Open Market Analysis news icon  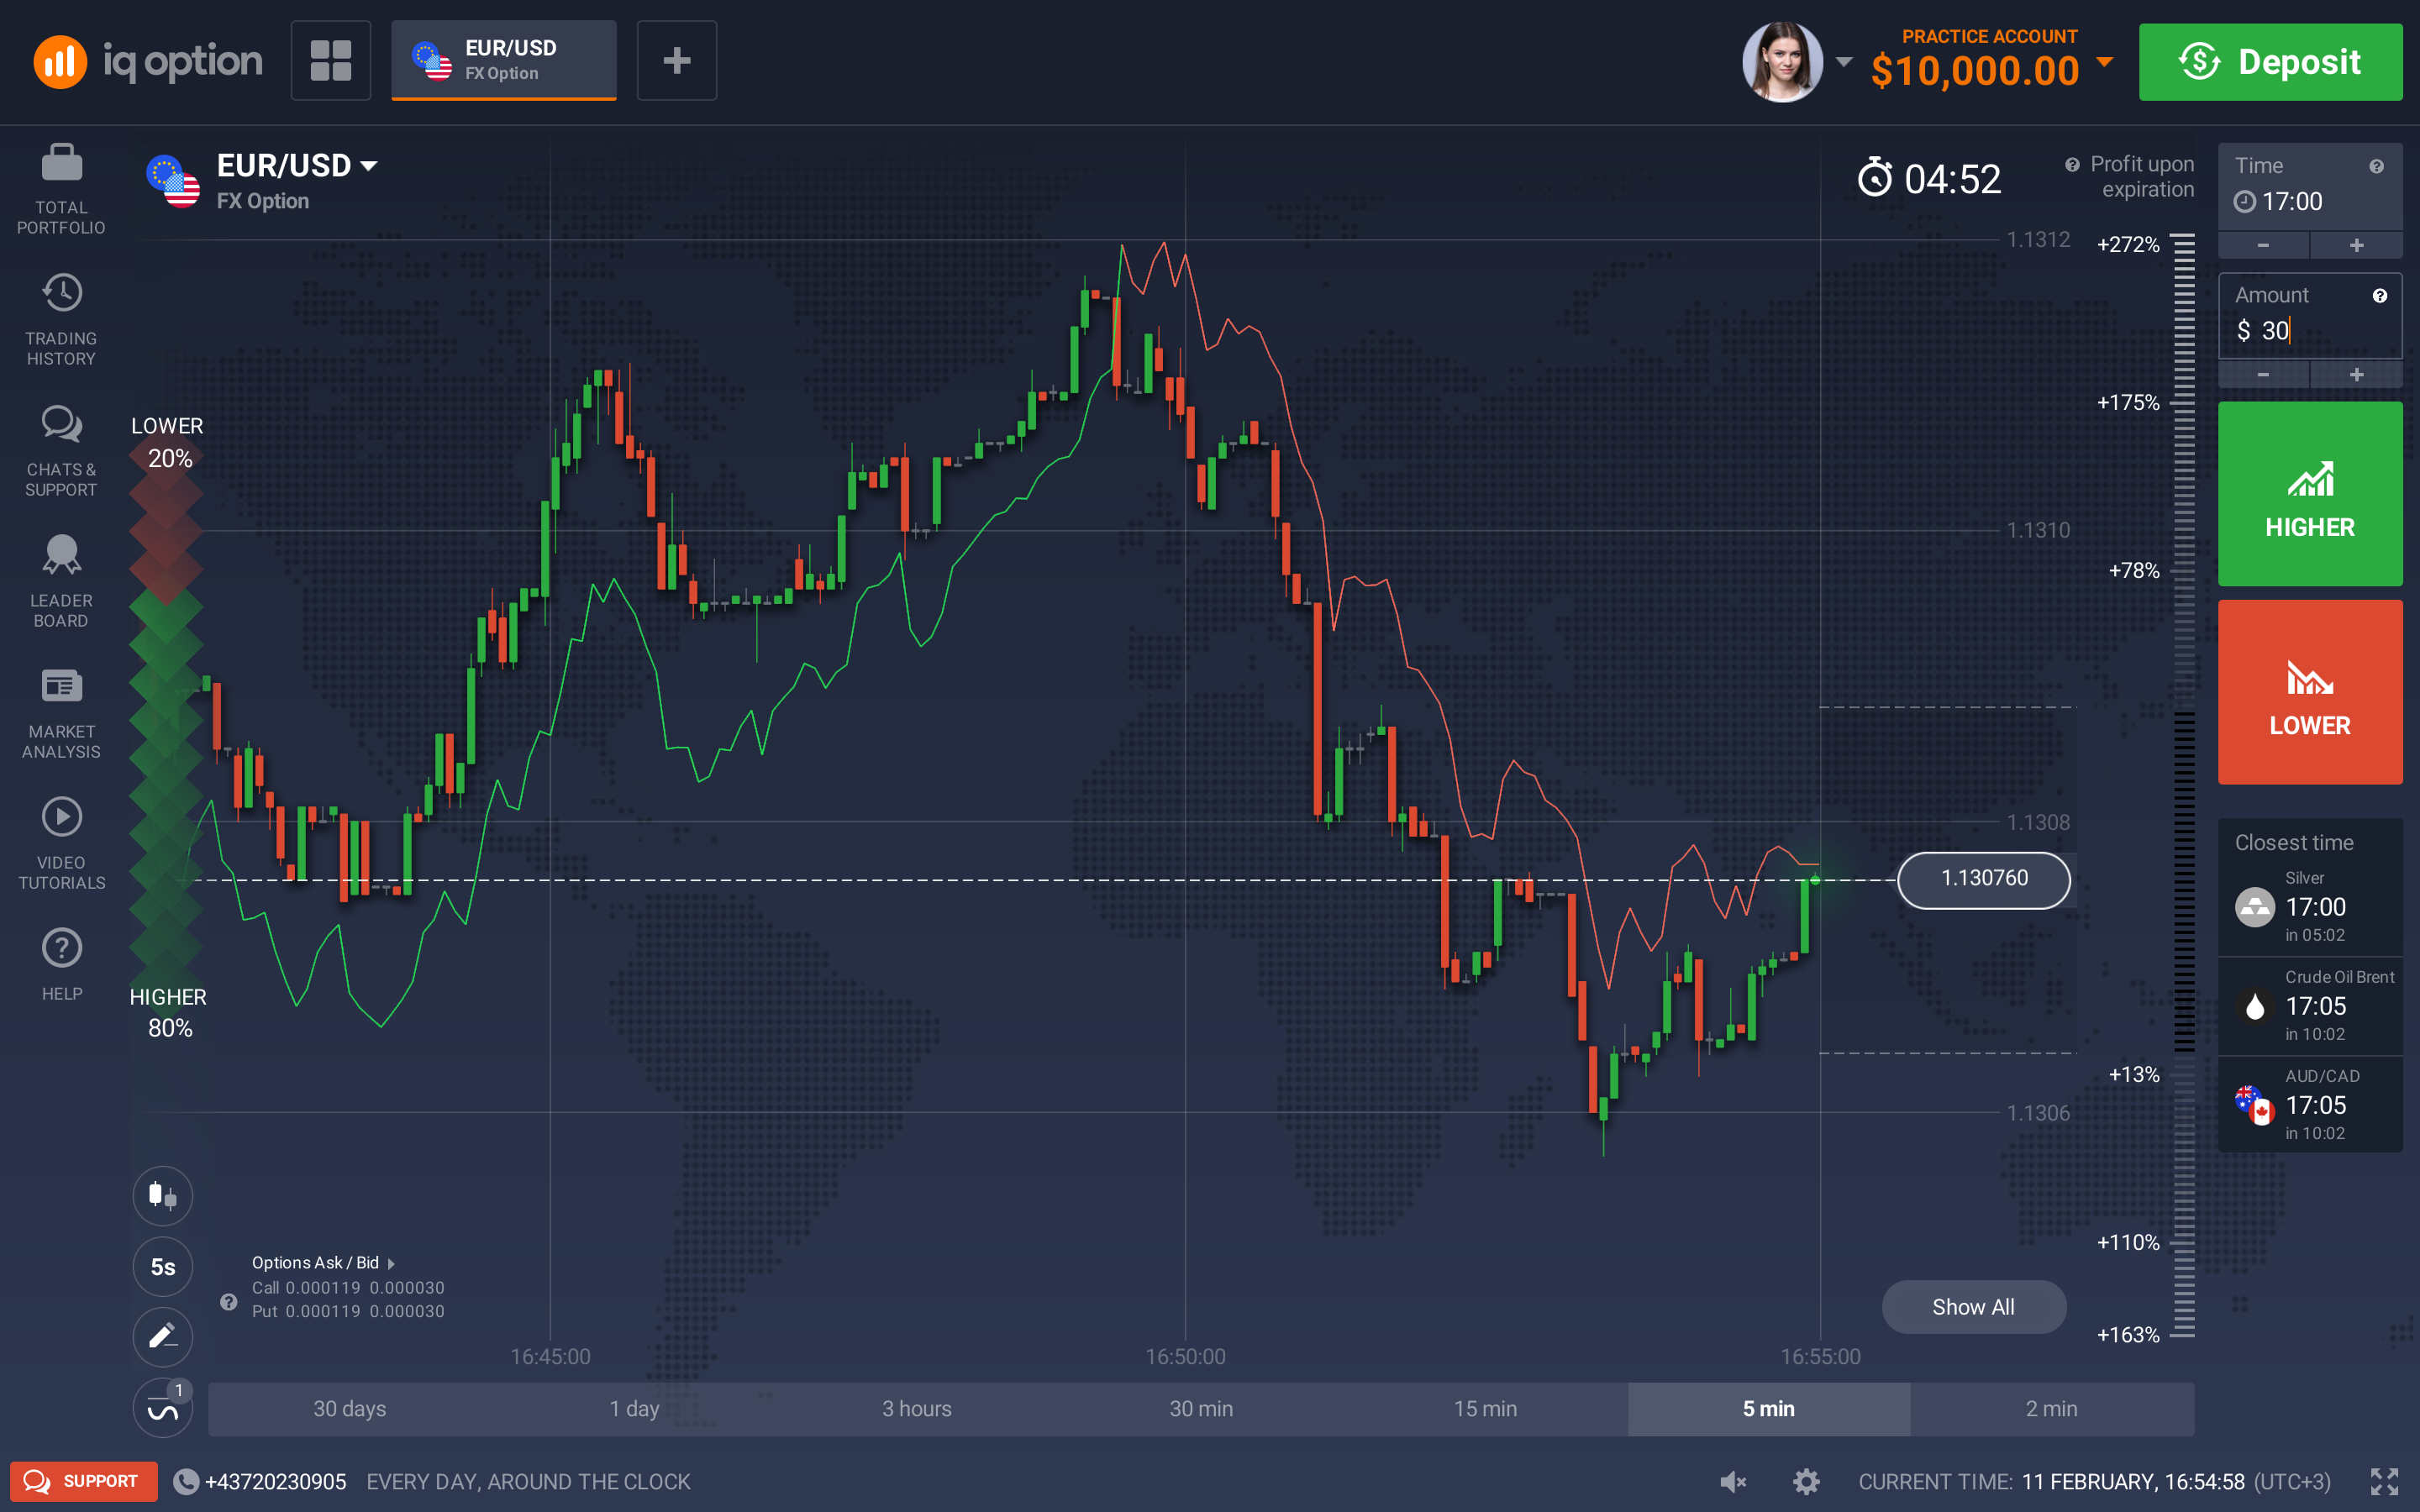tap(61, 686)
